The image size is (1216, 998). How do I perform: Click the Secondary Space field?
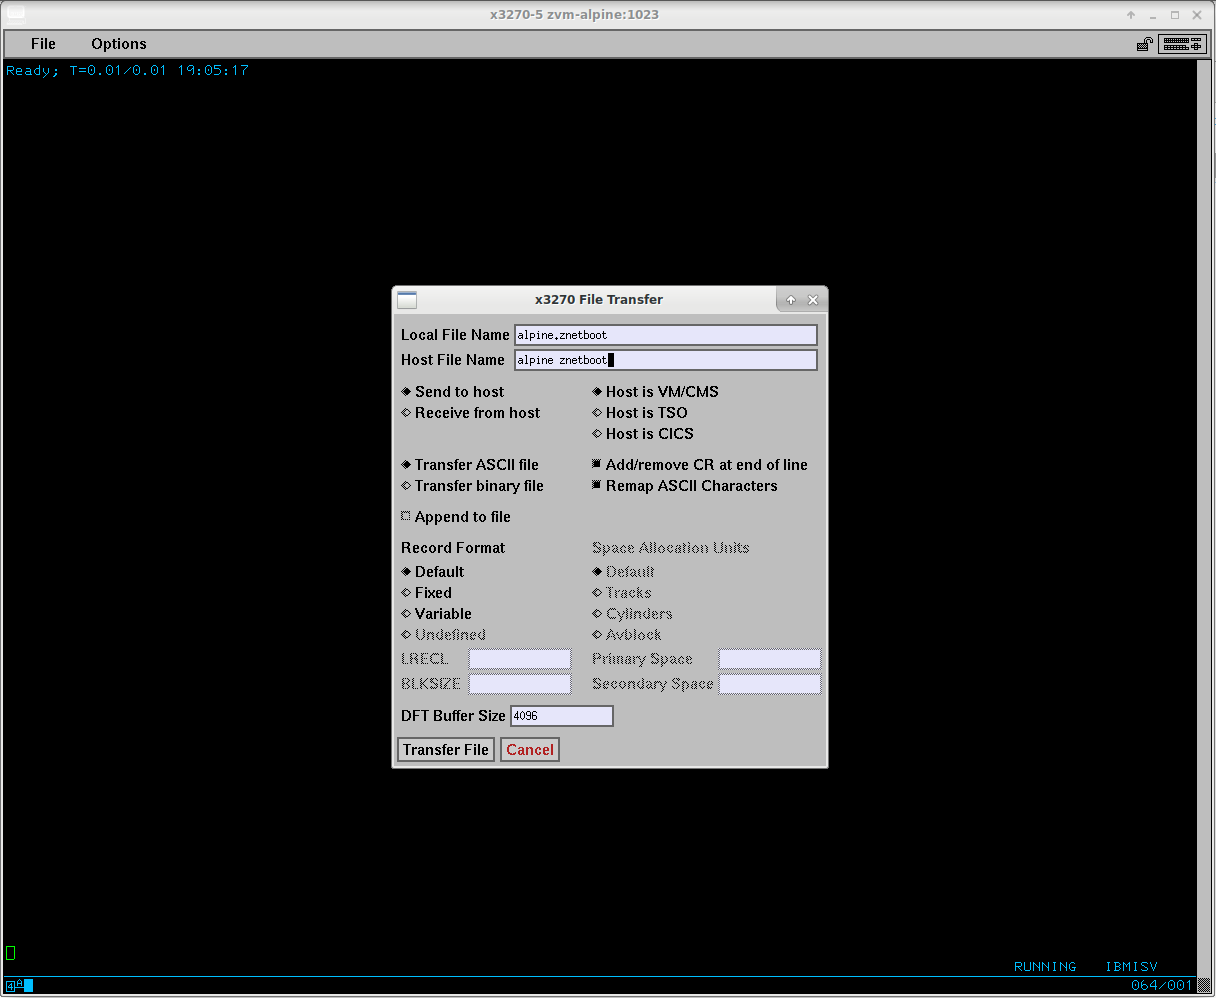[x=770, y=684]
